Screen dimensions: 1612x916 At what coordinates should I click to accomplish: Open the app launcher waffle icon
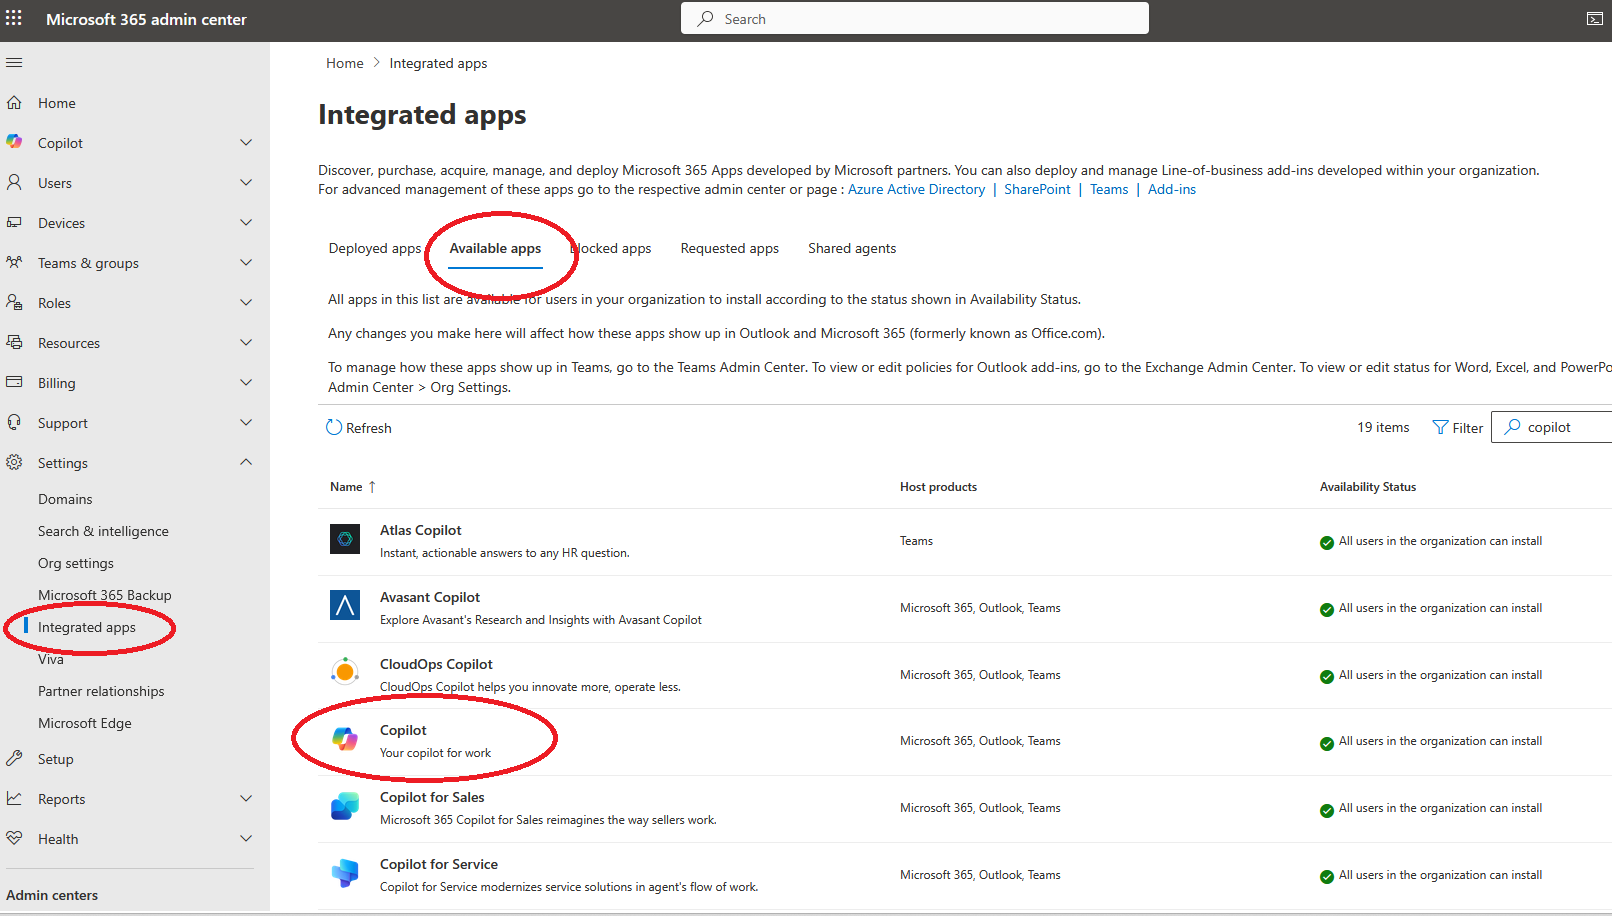pyautogui.click(x=14, y=19)
